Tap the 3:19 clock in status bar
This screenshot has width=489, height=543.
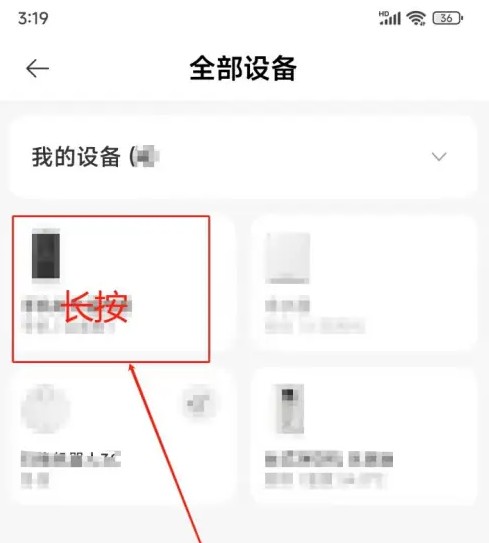(33, 18)
